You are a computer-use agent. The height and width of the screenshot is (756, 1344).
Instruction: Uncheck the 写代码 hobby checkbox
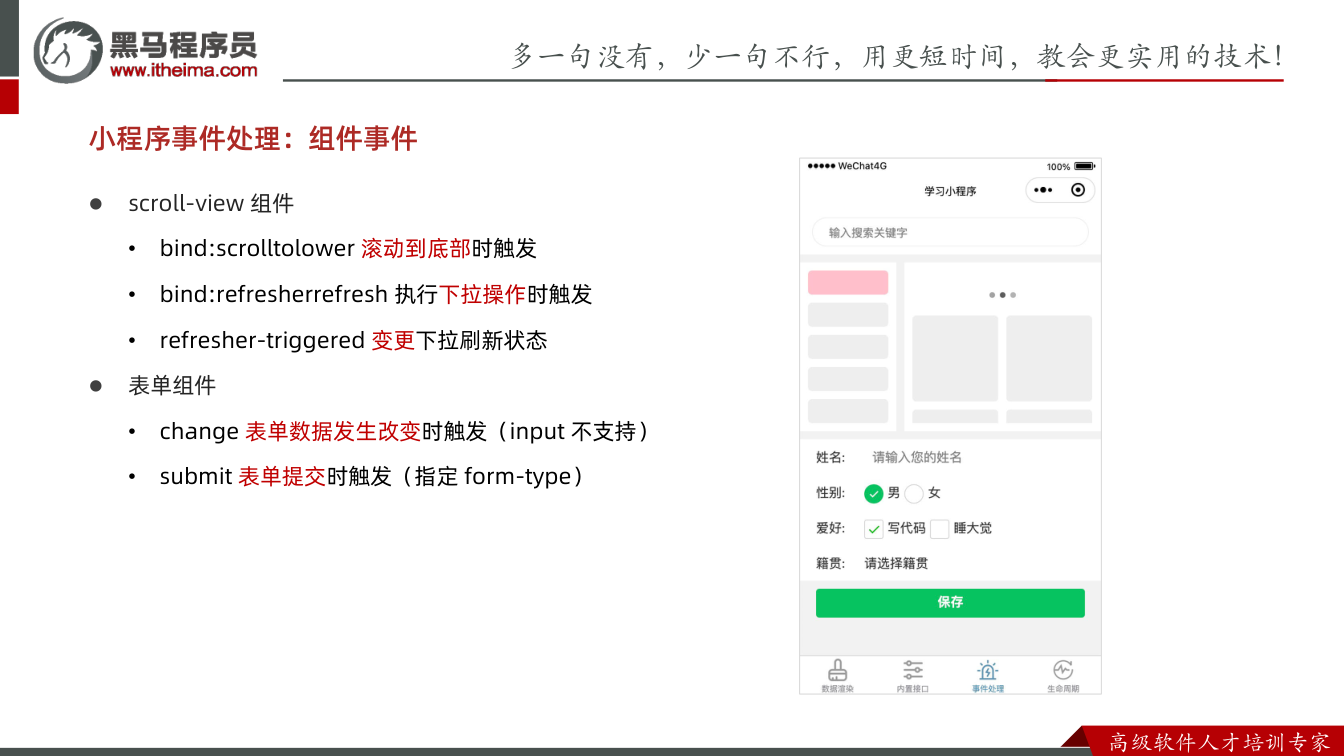tap(874, 529)
